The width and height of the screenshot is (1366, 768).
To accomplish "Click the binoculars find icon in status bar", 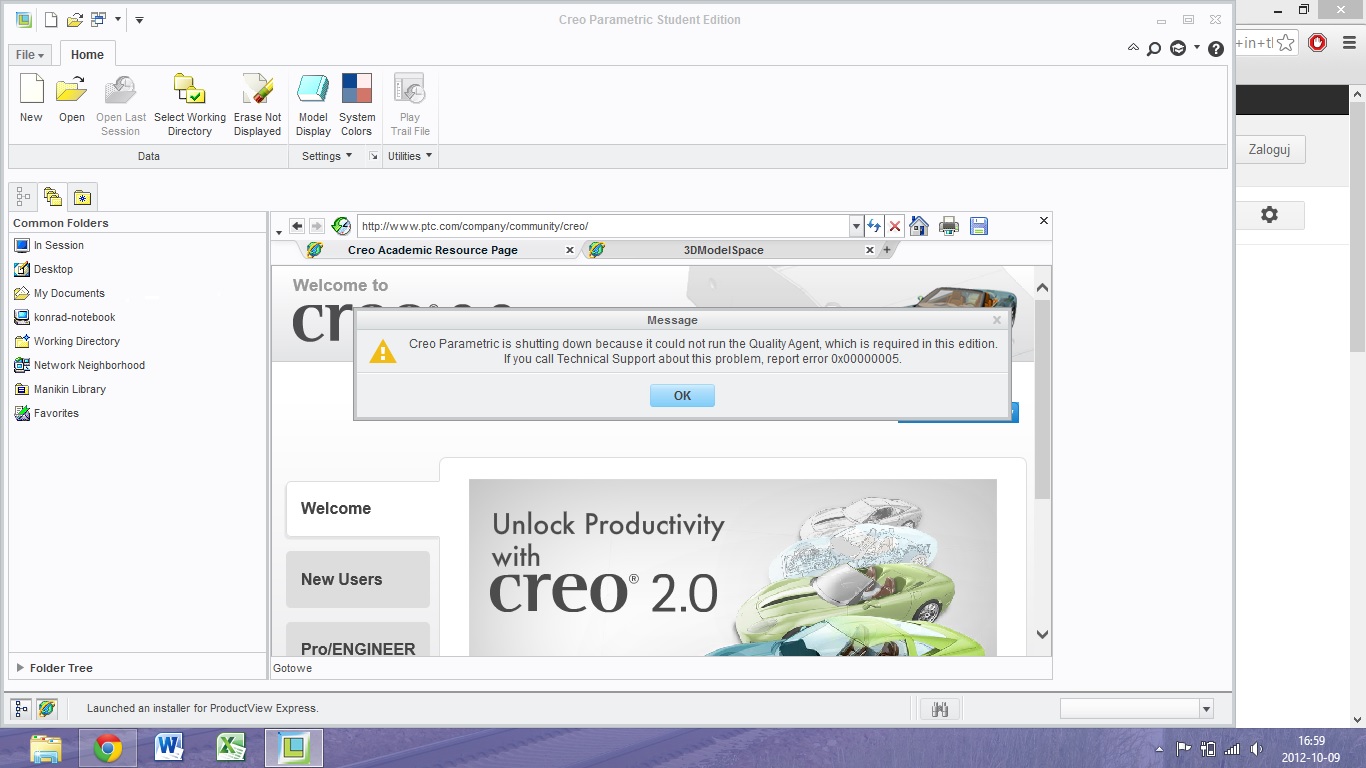I will click(x=939, y=709).
